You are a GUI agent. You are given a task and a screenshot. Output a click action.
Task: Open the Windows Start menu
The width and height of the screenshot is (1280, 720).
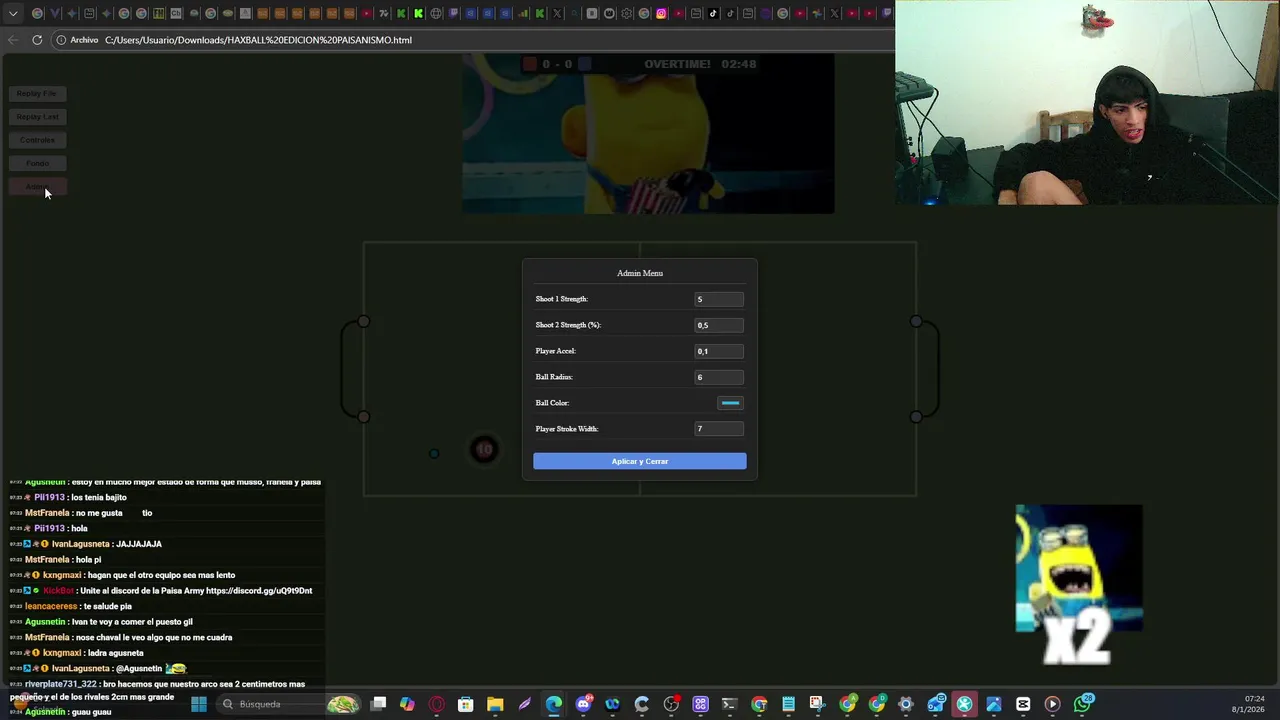click(198, 704)
